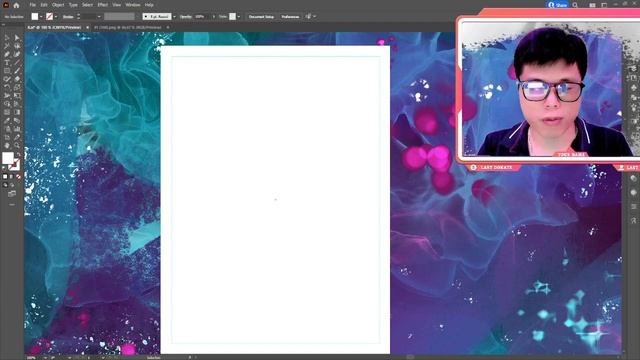The width and height of the screenshot is (640, 360).
Task: Pick the Eyedropper tool
Action: (x=7, y=120)
